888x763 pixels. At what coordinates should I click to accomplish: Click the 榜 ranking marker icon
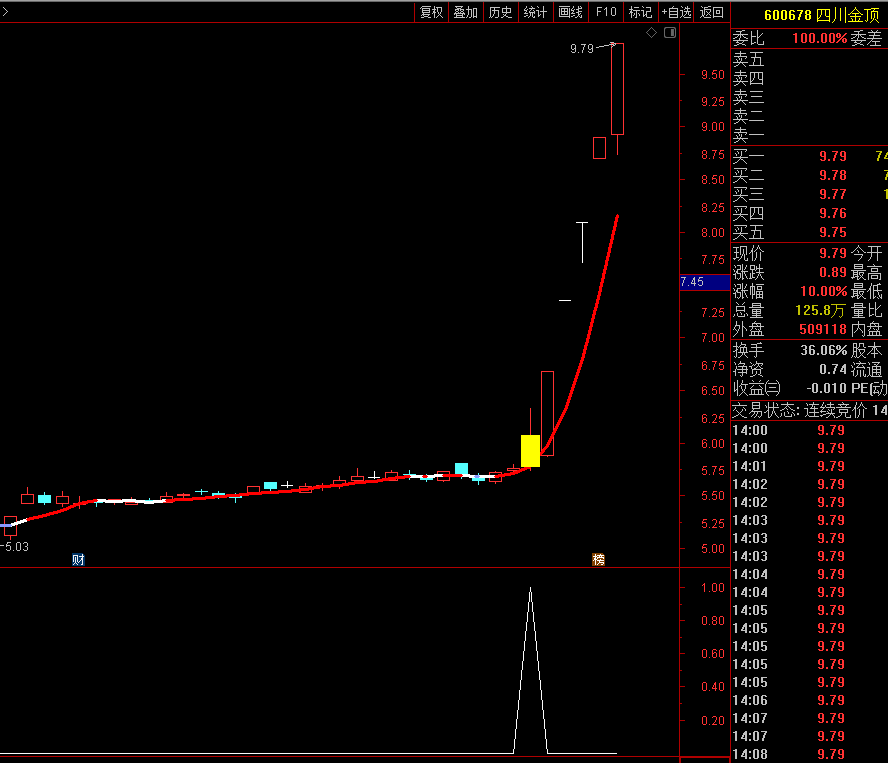pyautogui.click(x=598, y=560)
